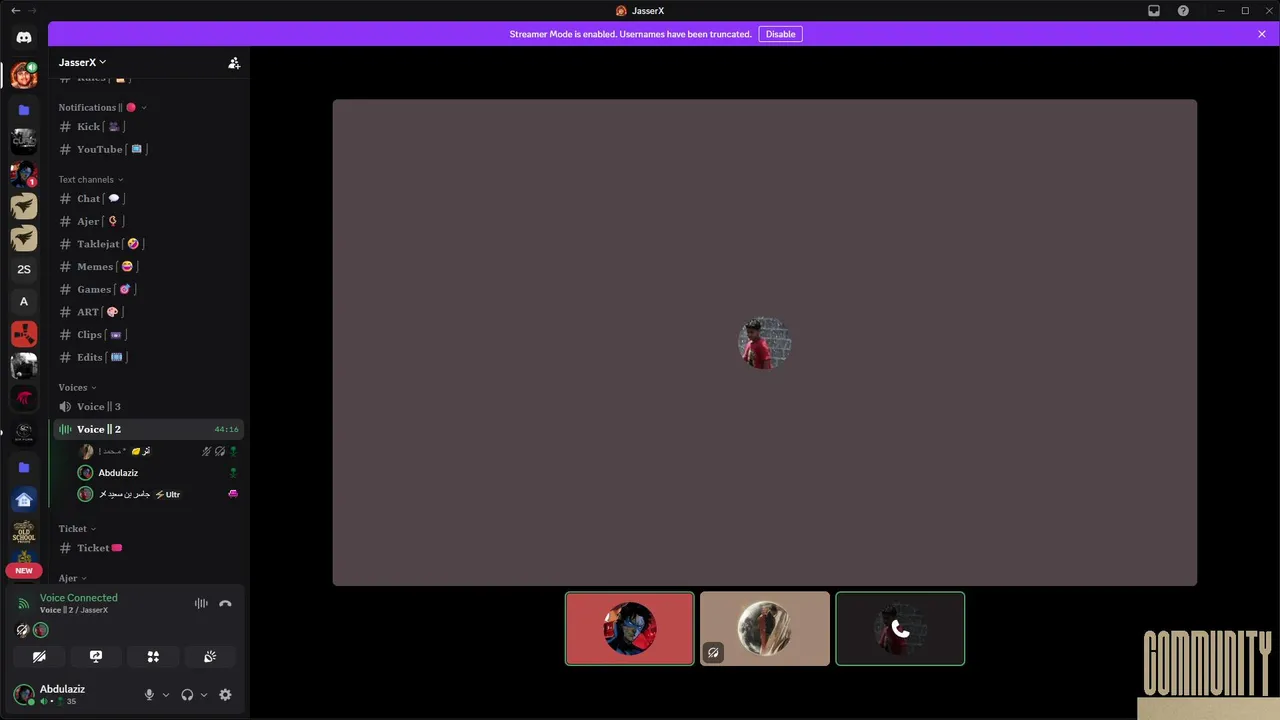
Task: Select the Ultr member in voice list
Action: [x=158, y=494]
